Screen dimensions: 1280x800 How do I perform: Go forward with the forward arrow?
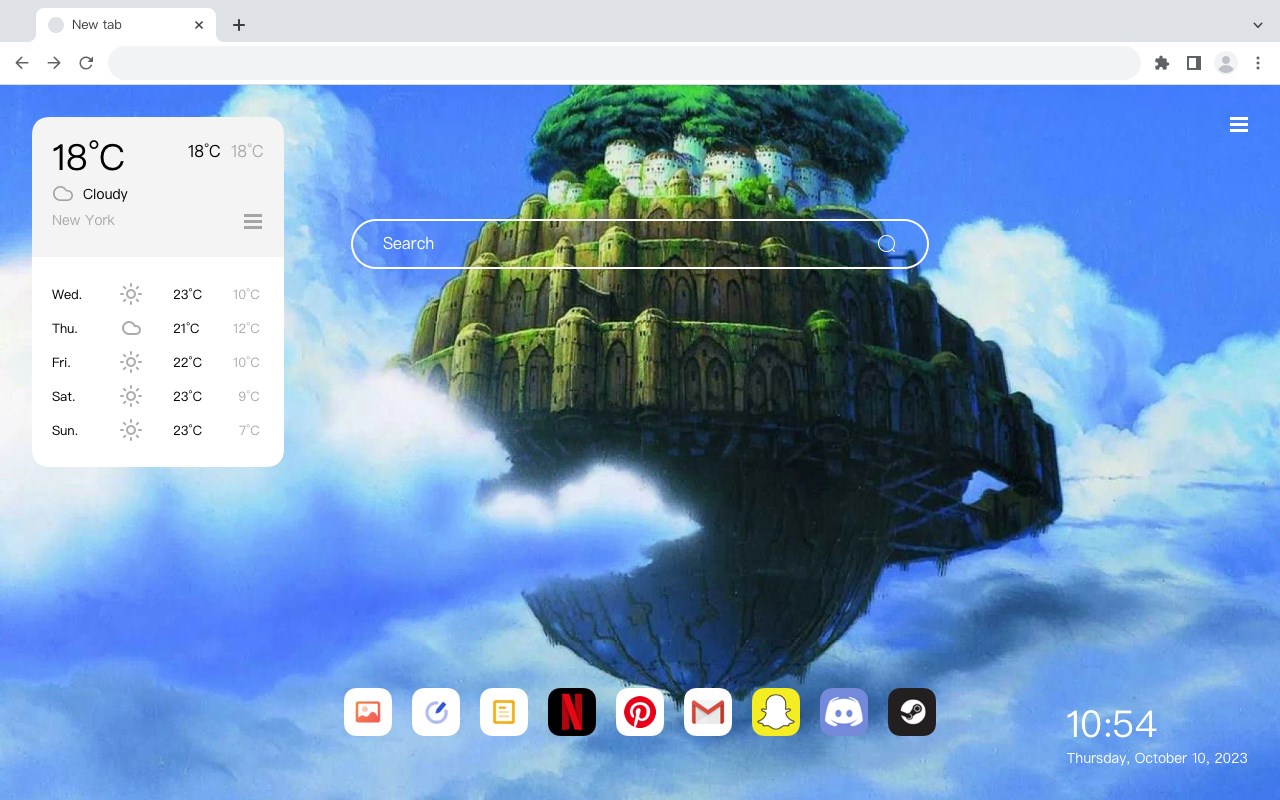[x=54, y=63]
